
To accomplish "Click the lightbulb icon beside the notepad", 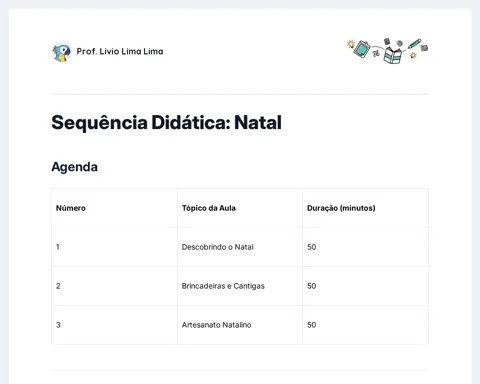I will pos(351,44).
